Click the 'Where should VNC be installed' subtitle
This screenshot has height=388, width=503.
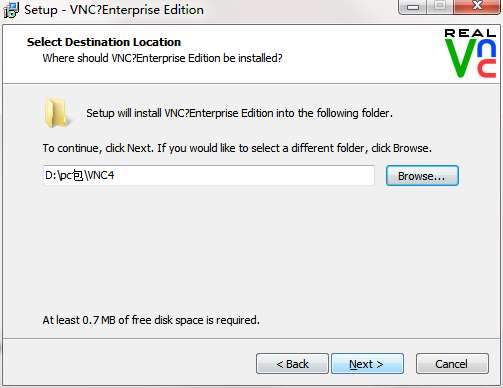click(x=162, y=58)
